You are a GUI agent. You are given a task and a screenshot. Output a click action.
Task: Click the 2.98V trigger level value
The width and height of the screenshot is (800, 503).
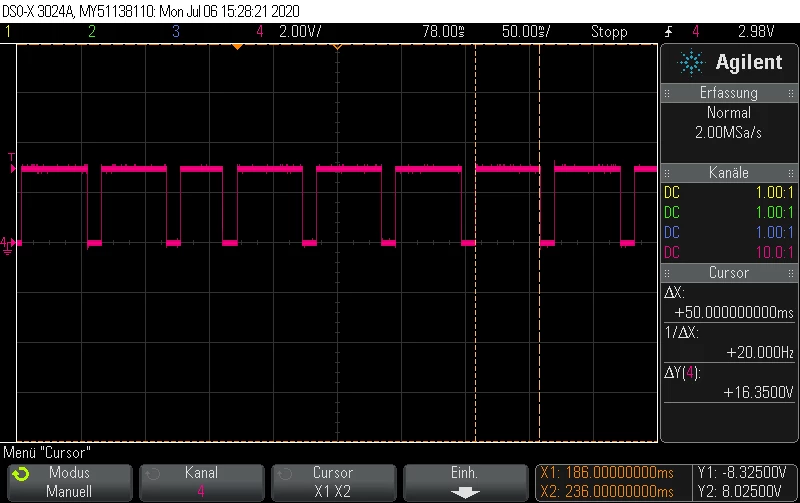[756, 32]
